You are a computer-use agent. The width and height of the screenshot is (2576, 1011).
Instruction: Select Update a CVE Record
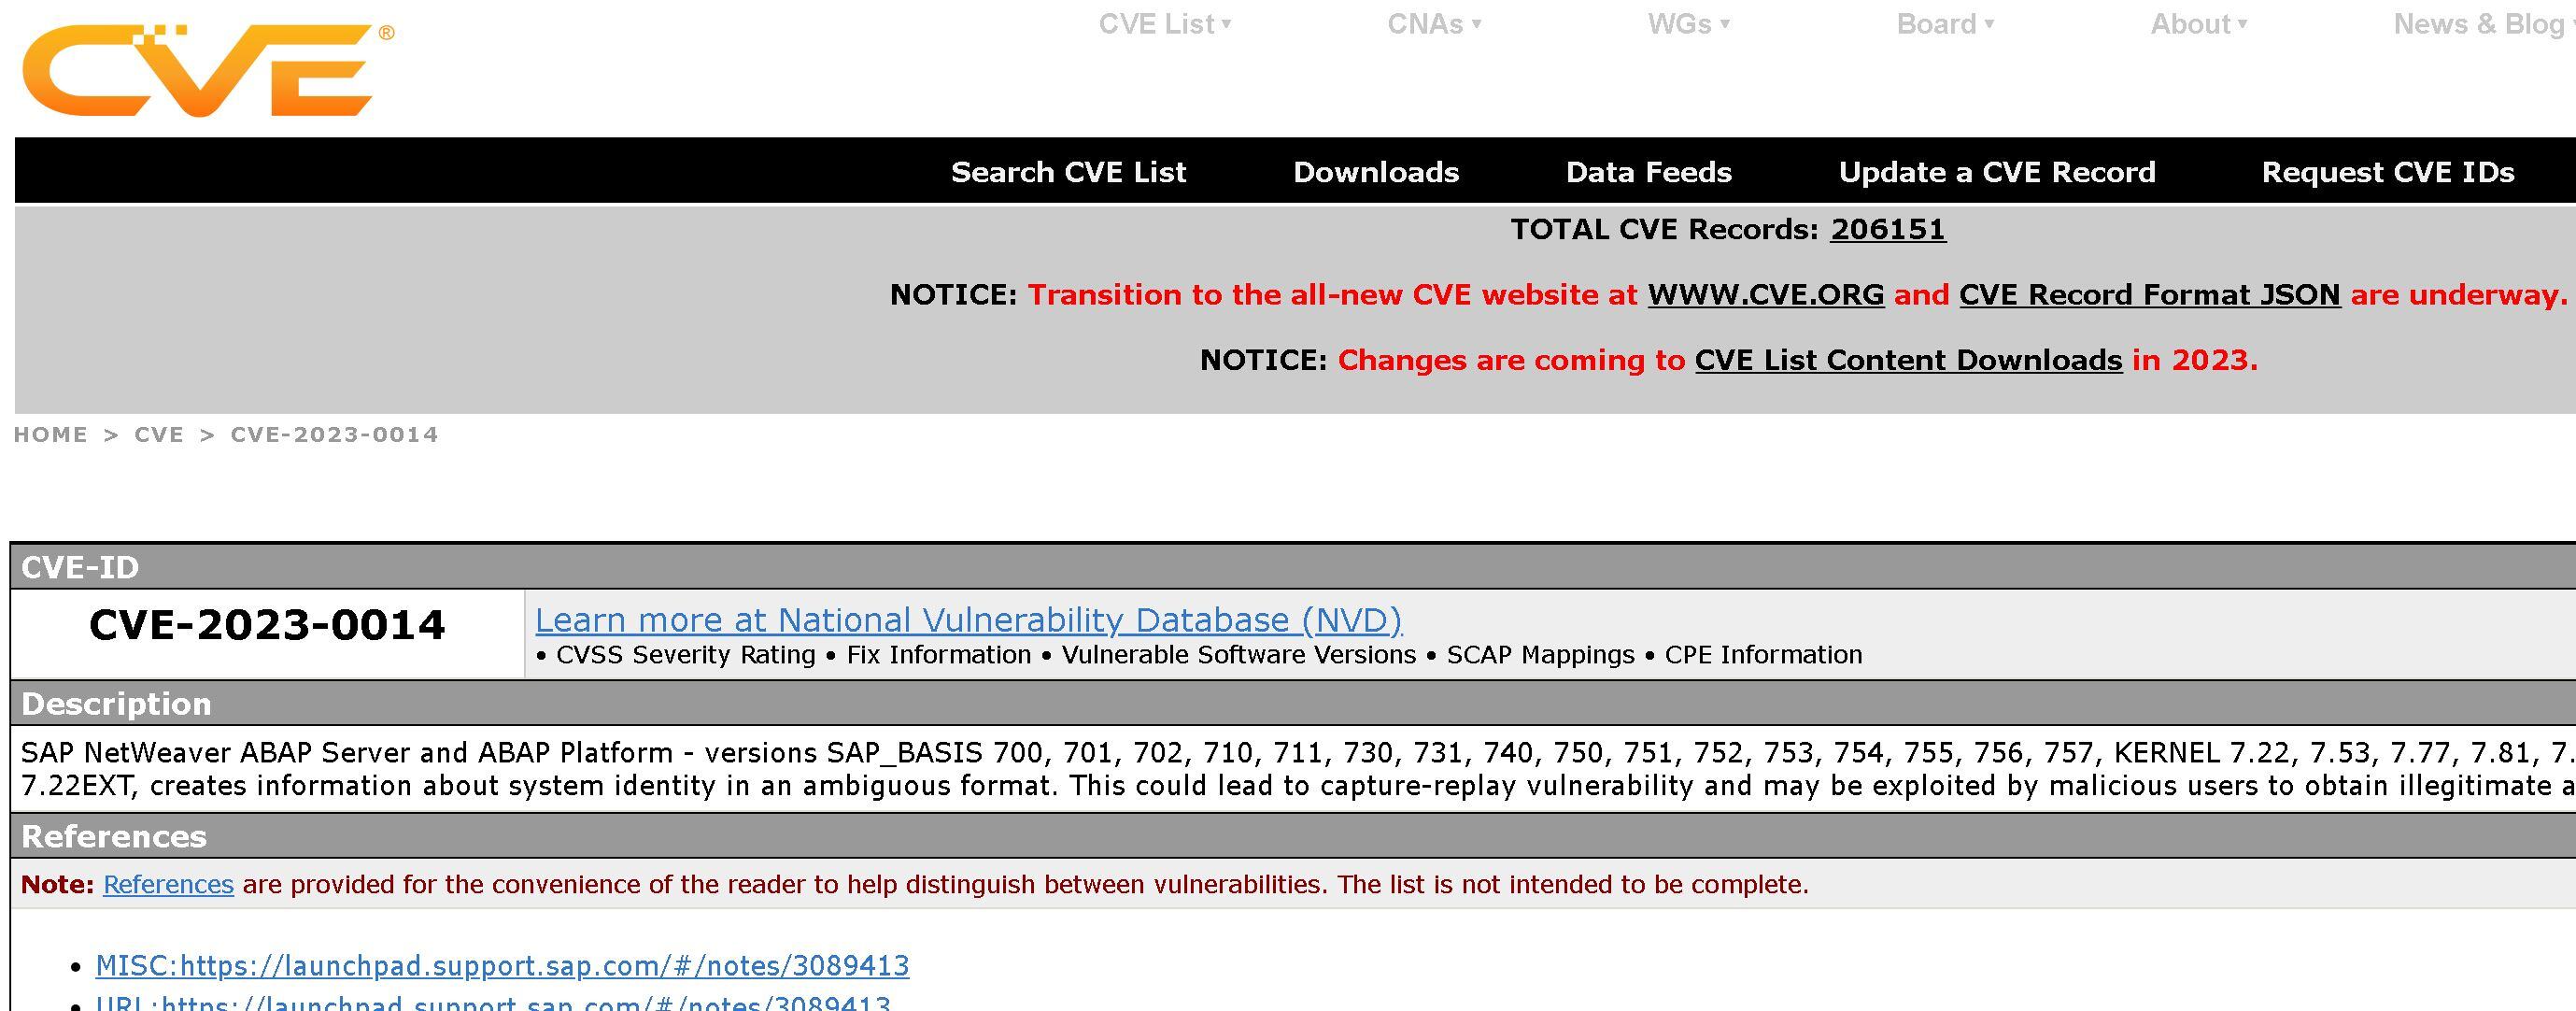(x=1997, y=172)
